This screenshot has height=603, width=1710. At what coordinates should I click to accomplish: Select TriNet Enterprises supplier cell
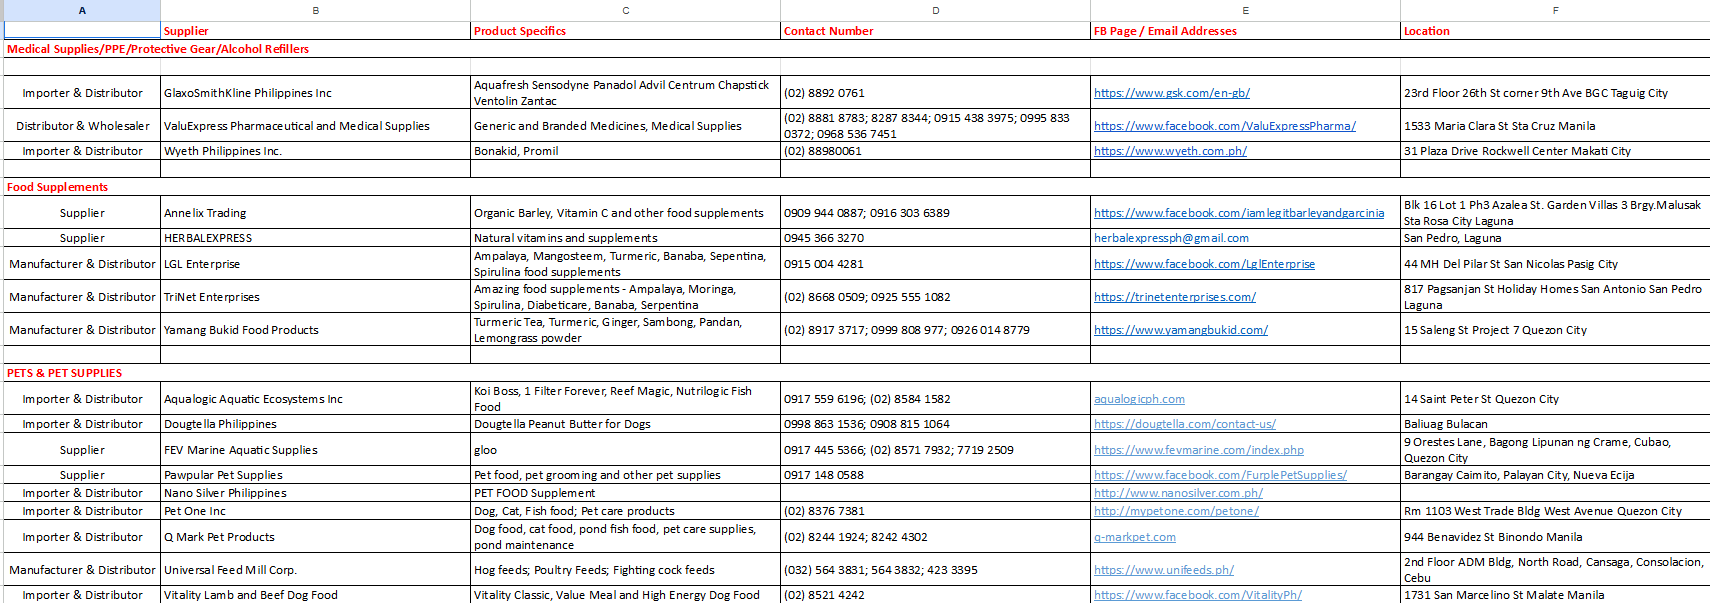[315, 297]
